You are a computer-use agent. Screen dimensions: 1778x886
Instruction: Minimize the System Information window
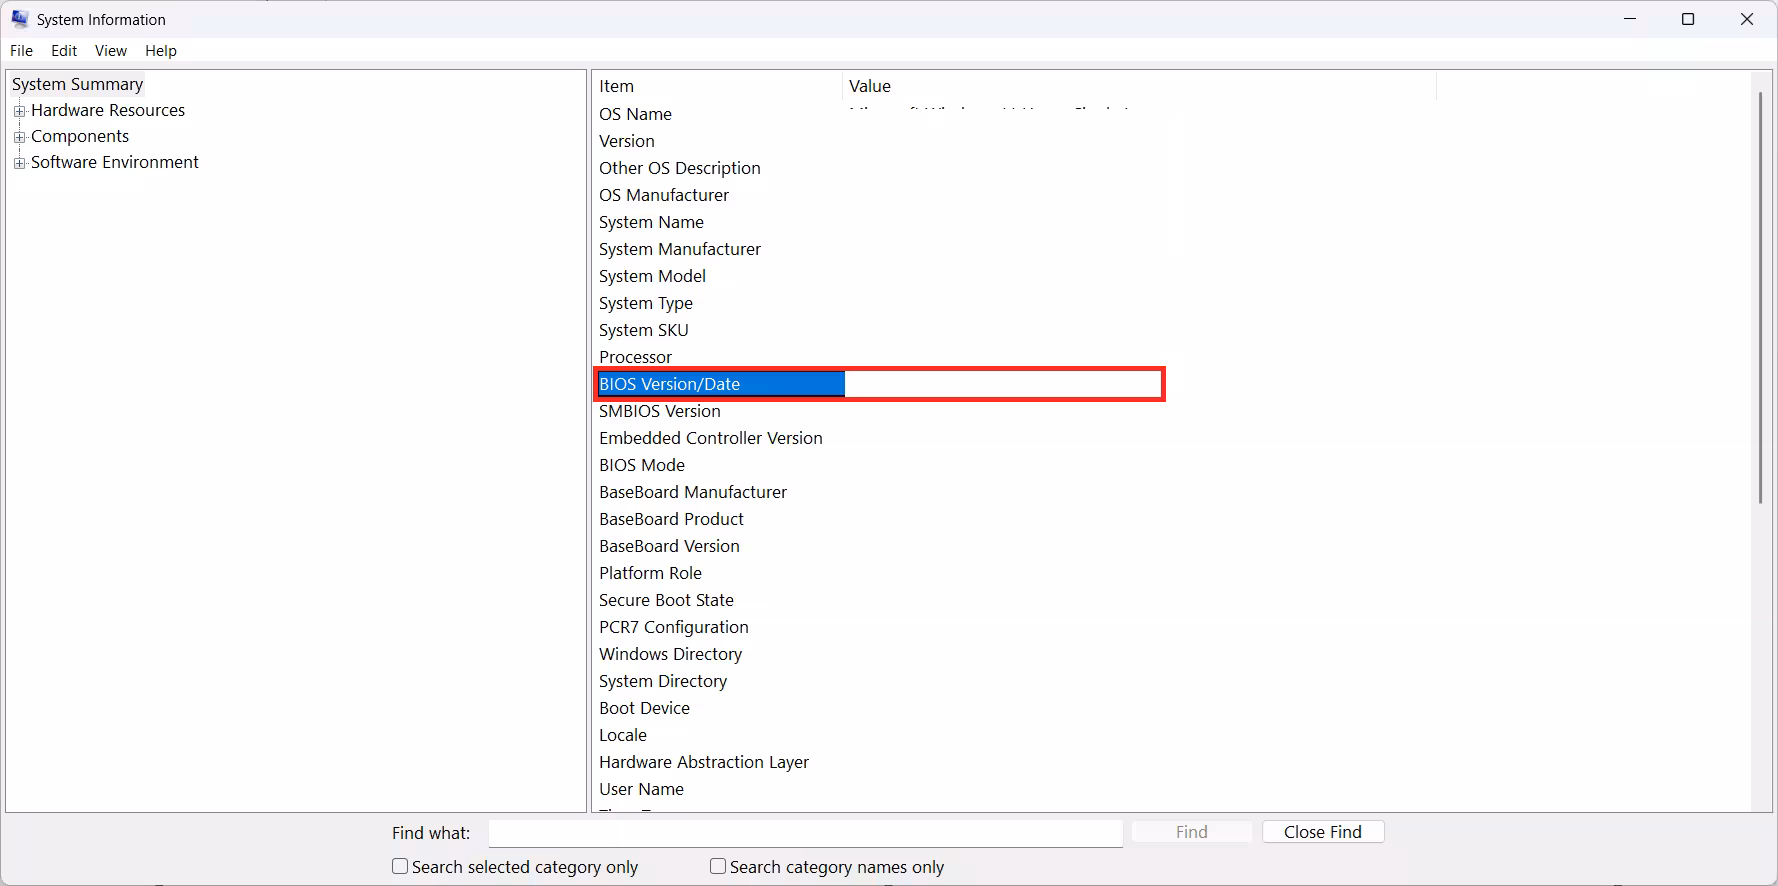[x=1630, y=19]
